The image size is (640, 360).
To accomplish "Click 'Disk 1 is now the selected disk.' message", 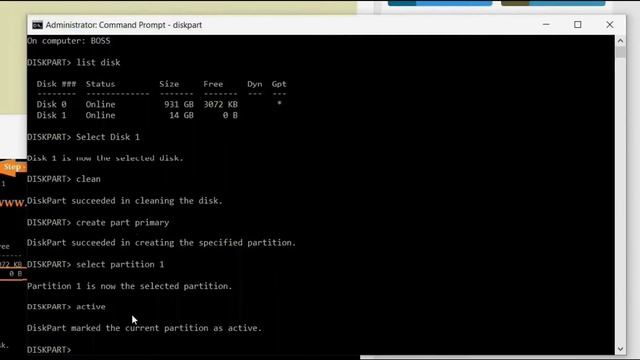I will [x=105, y=158].
